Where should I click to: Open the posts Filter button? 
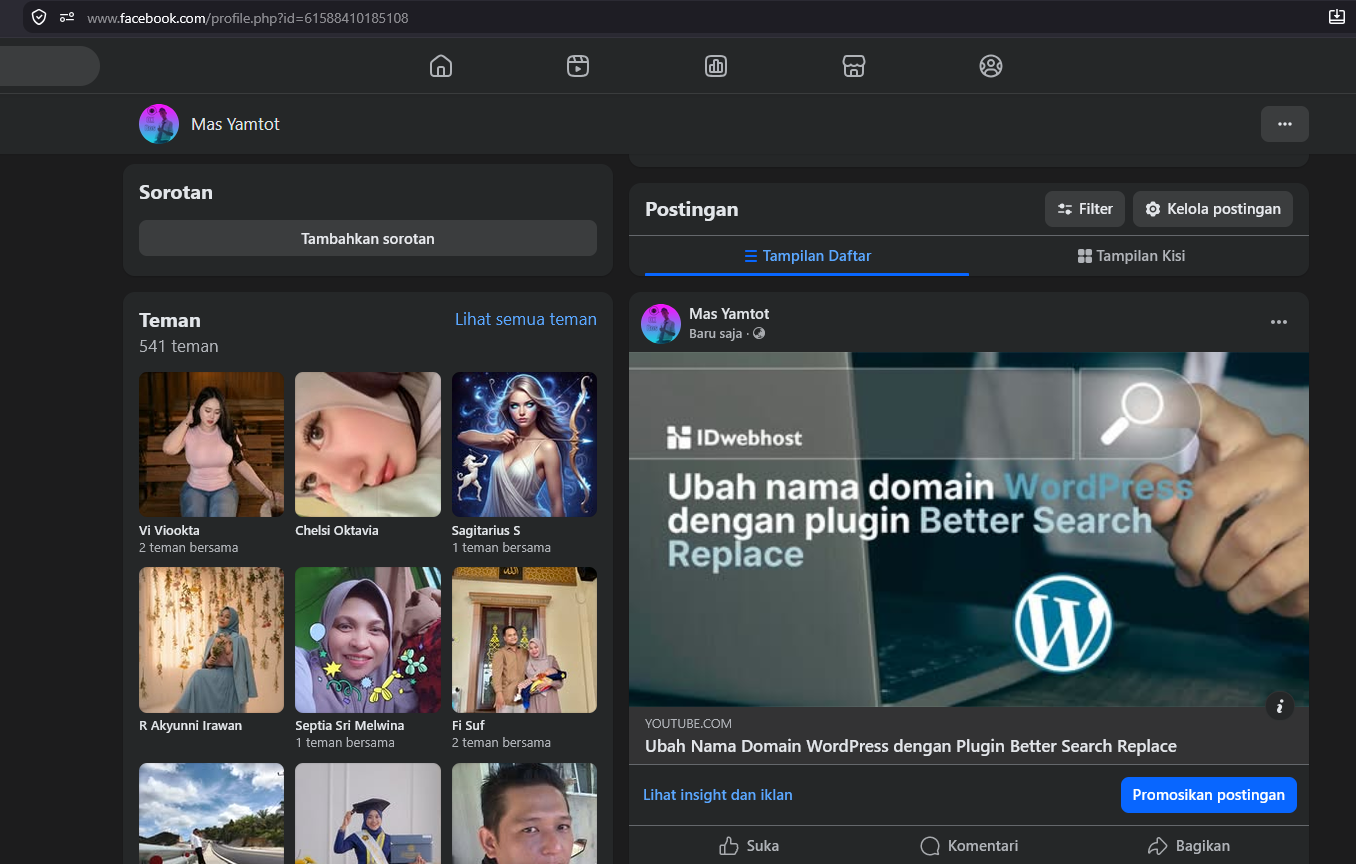[x=1085, y=209]
